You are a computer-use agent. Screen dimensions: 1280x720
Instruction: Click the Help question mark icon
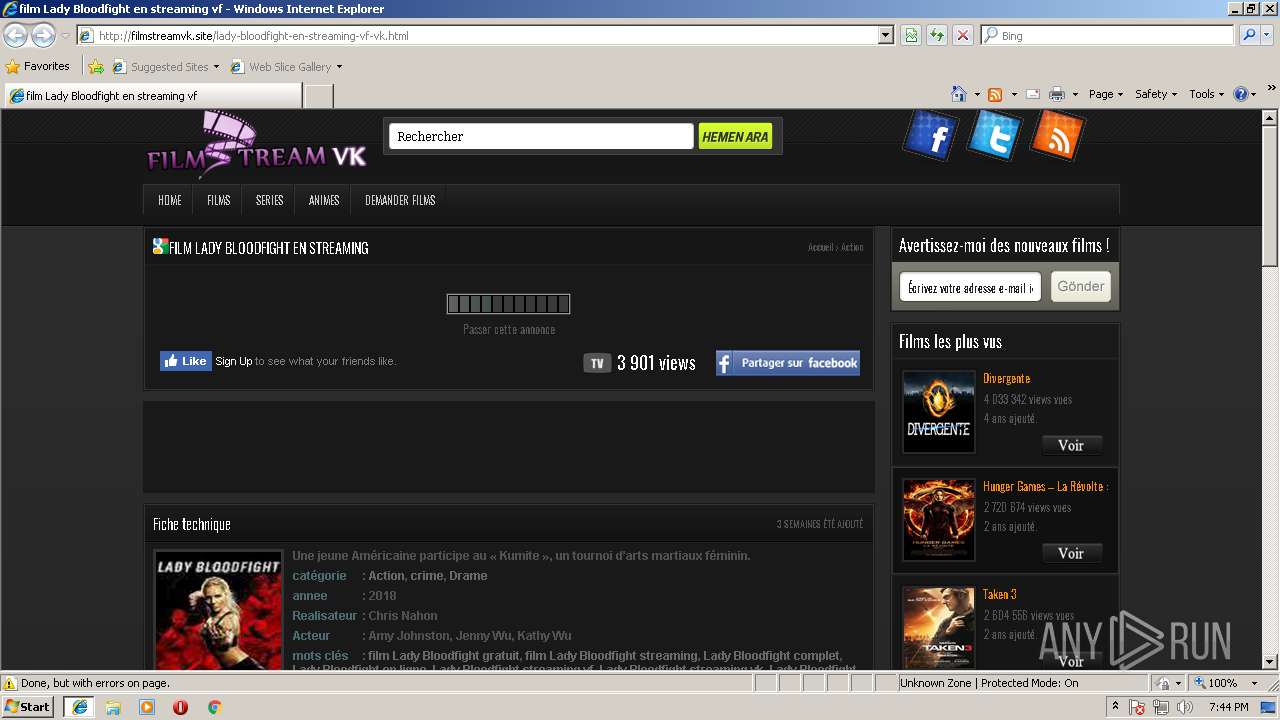pos(1241,94)
